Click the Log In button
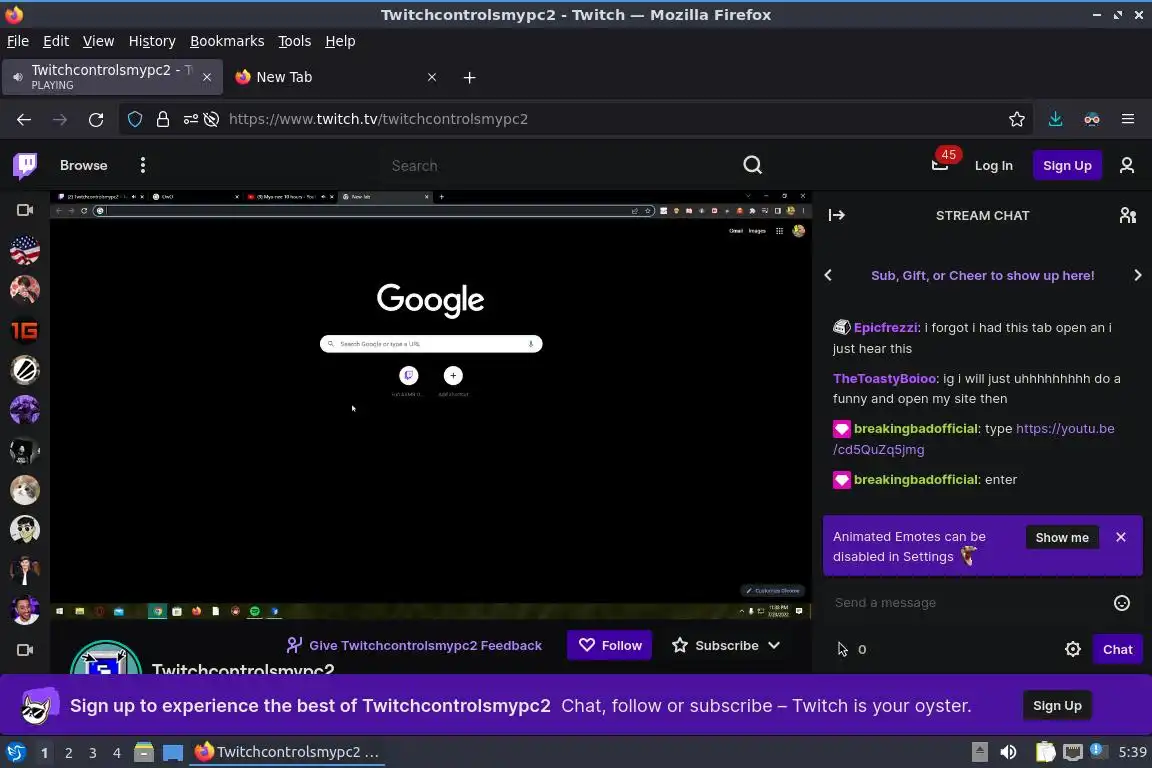Viewport: 1152px width, 768px height. point(993,165)
